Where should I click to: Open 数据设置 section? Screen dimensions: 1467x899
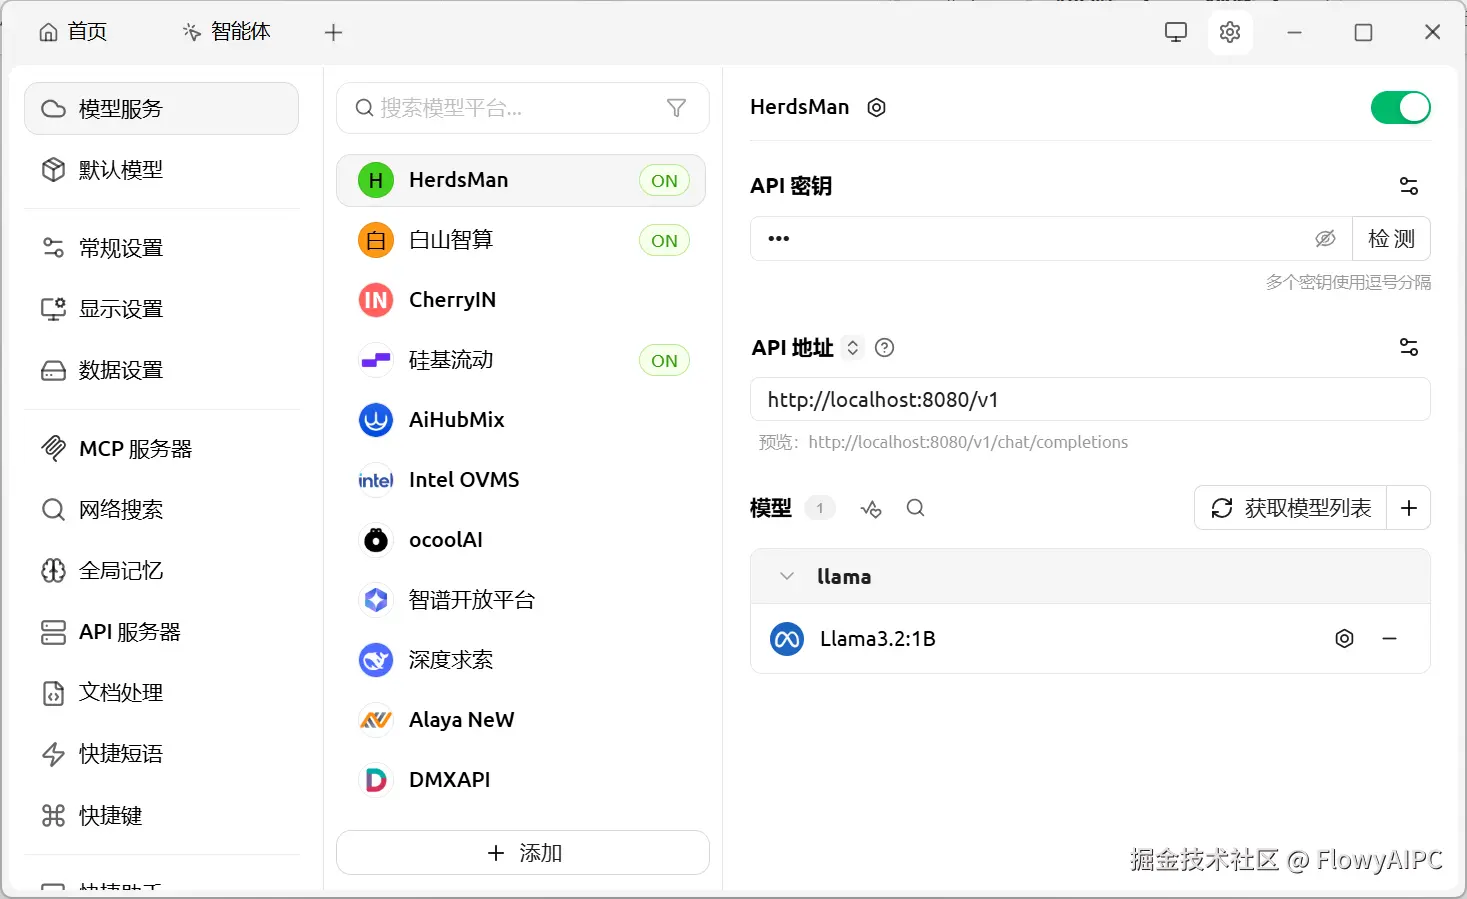(x=161, y=370)
